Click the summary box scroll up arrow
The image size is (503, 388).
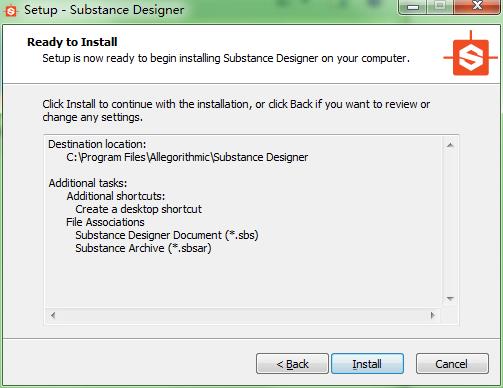click(450, 145)
